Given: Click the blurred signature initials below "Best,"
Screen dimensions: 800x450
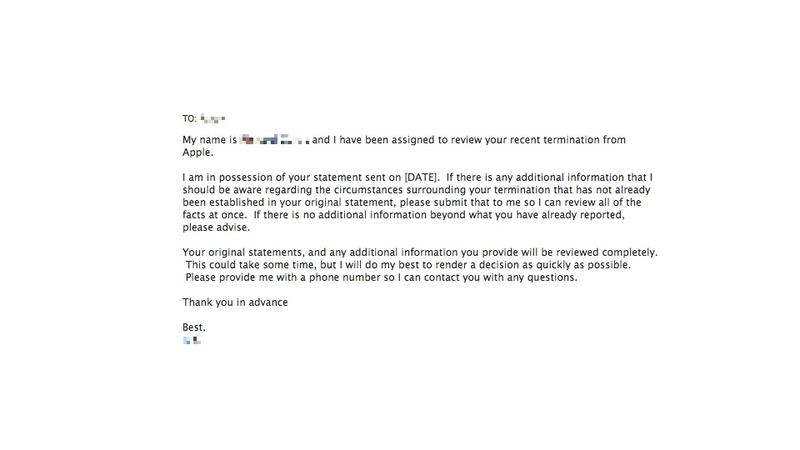Looking at the screenshot, I should (x=192, y=340).
